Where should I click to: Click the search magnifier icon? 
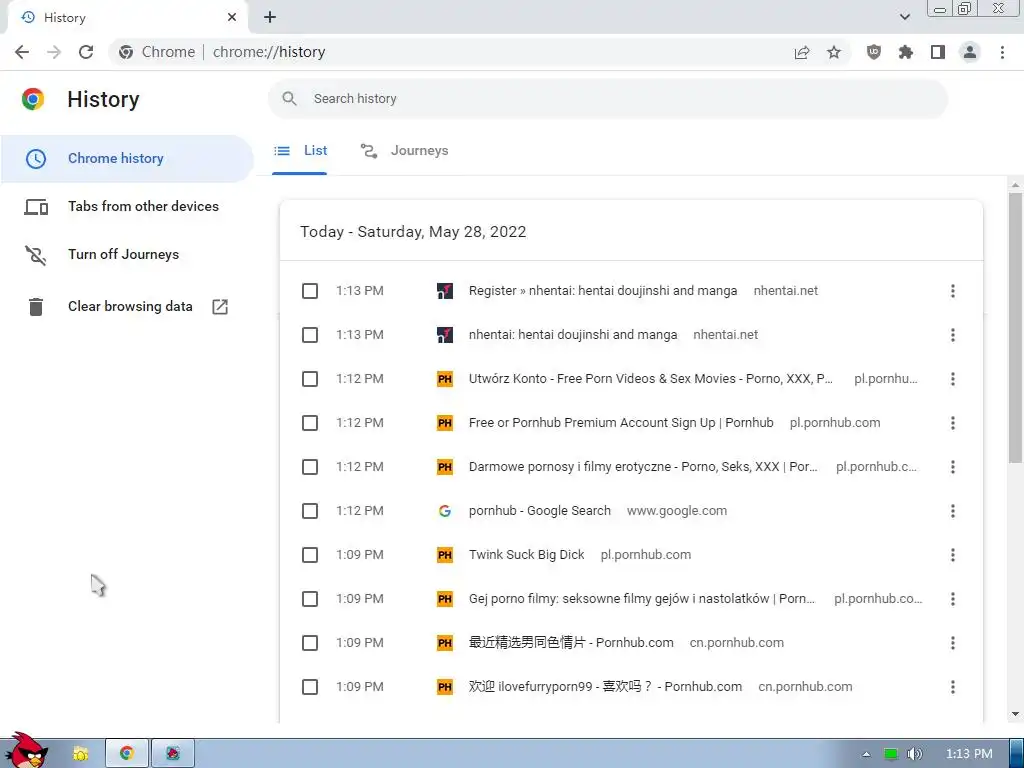289,99
